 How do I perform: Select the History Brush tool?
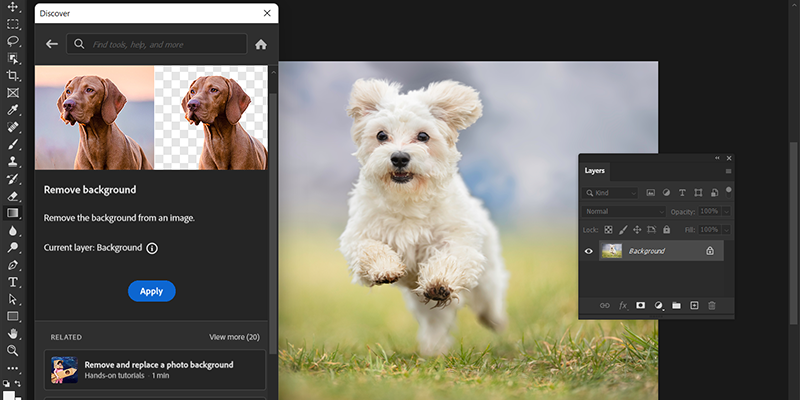coord(13,179)
